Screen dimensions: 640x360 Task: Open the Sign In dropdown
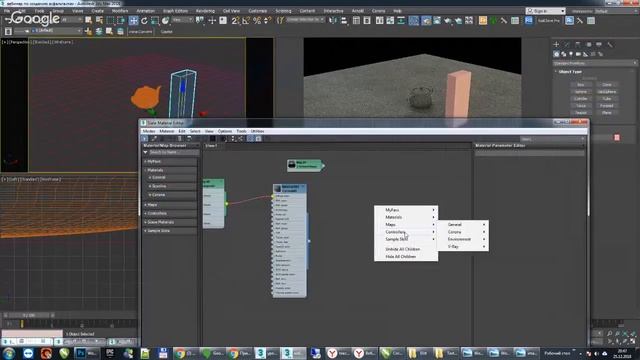546,11
